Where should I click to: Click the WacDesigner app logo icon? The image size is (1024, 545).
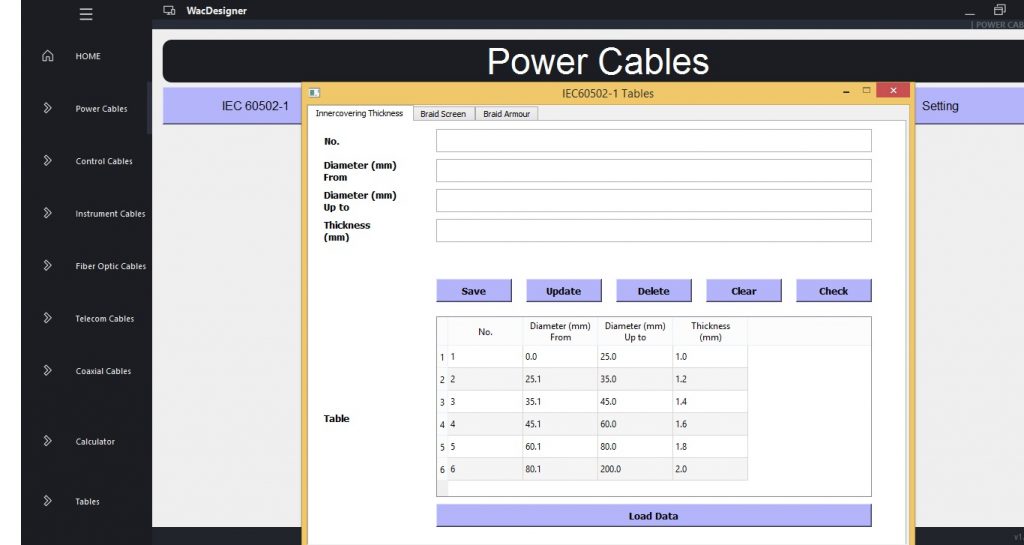pyautogui.click(x=170, y=11)
